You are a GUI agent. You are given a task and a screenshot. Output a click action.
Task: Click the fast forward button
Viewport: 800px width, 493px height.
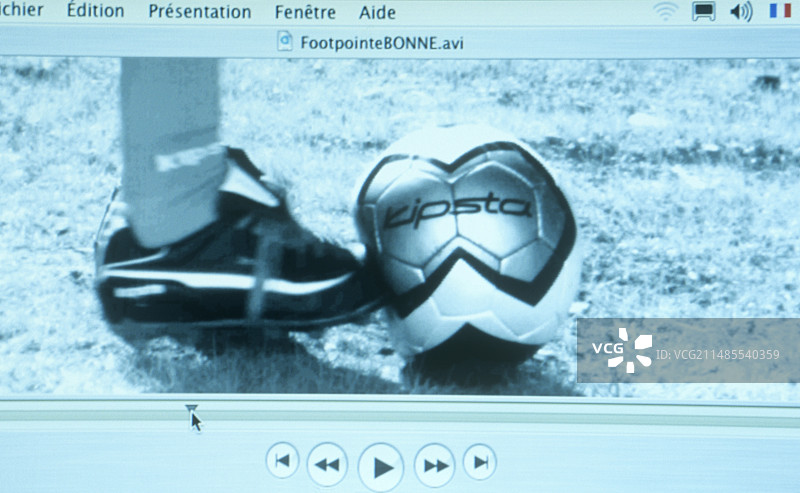click(435, 465)
